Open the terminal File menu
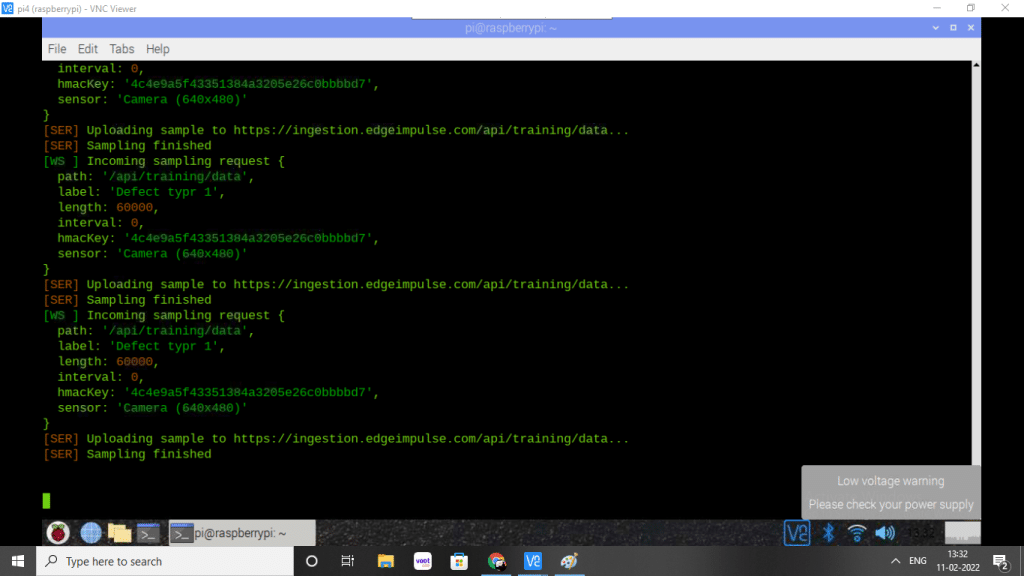 point(57,49)
